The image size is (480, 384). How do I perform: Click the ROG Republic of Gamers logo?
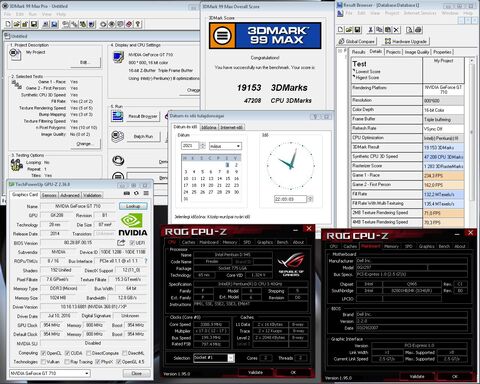[291, 265]
